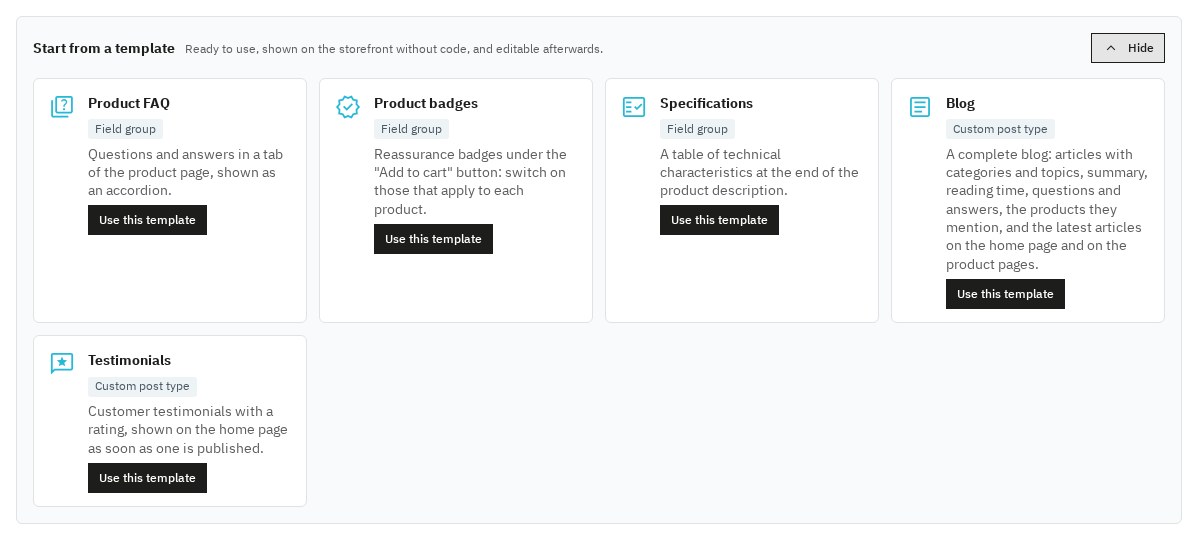The image size is (1198, 540).
Task: Use the Product FAQ template
Action: 147,220
